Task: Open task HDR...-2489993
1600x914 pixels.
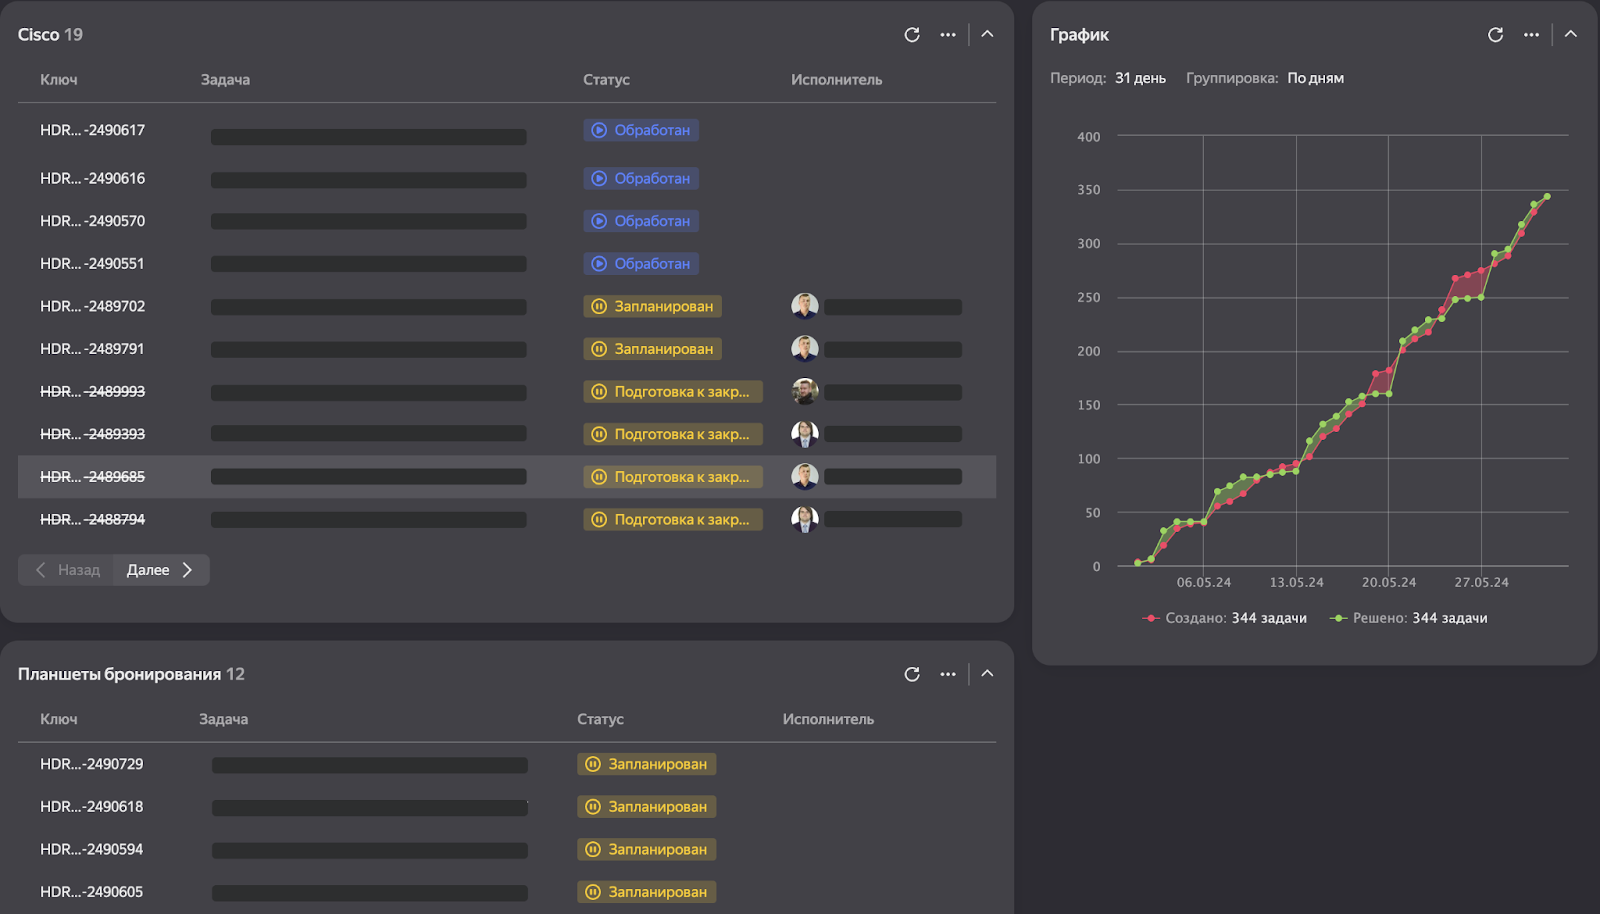Action: (x=92, y=392)
